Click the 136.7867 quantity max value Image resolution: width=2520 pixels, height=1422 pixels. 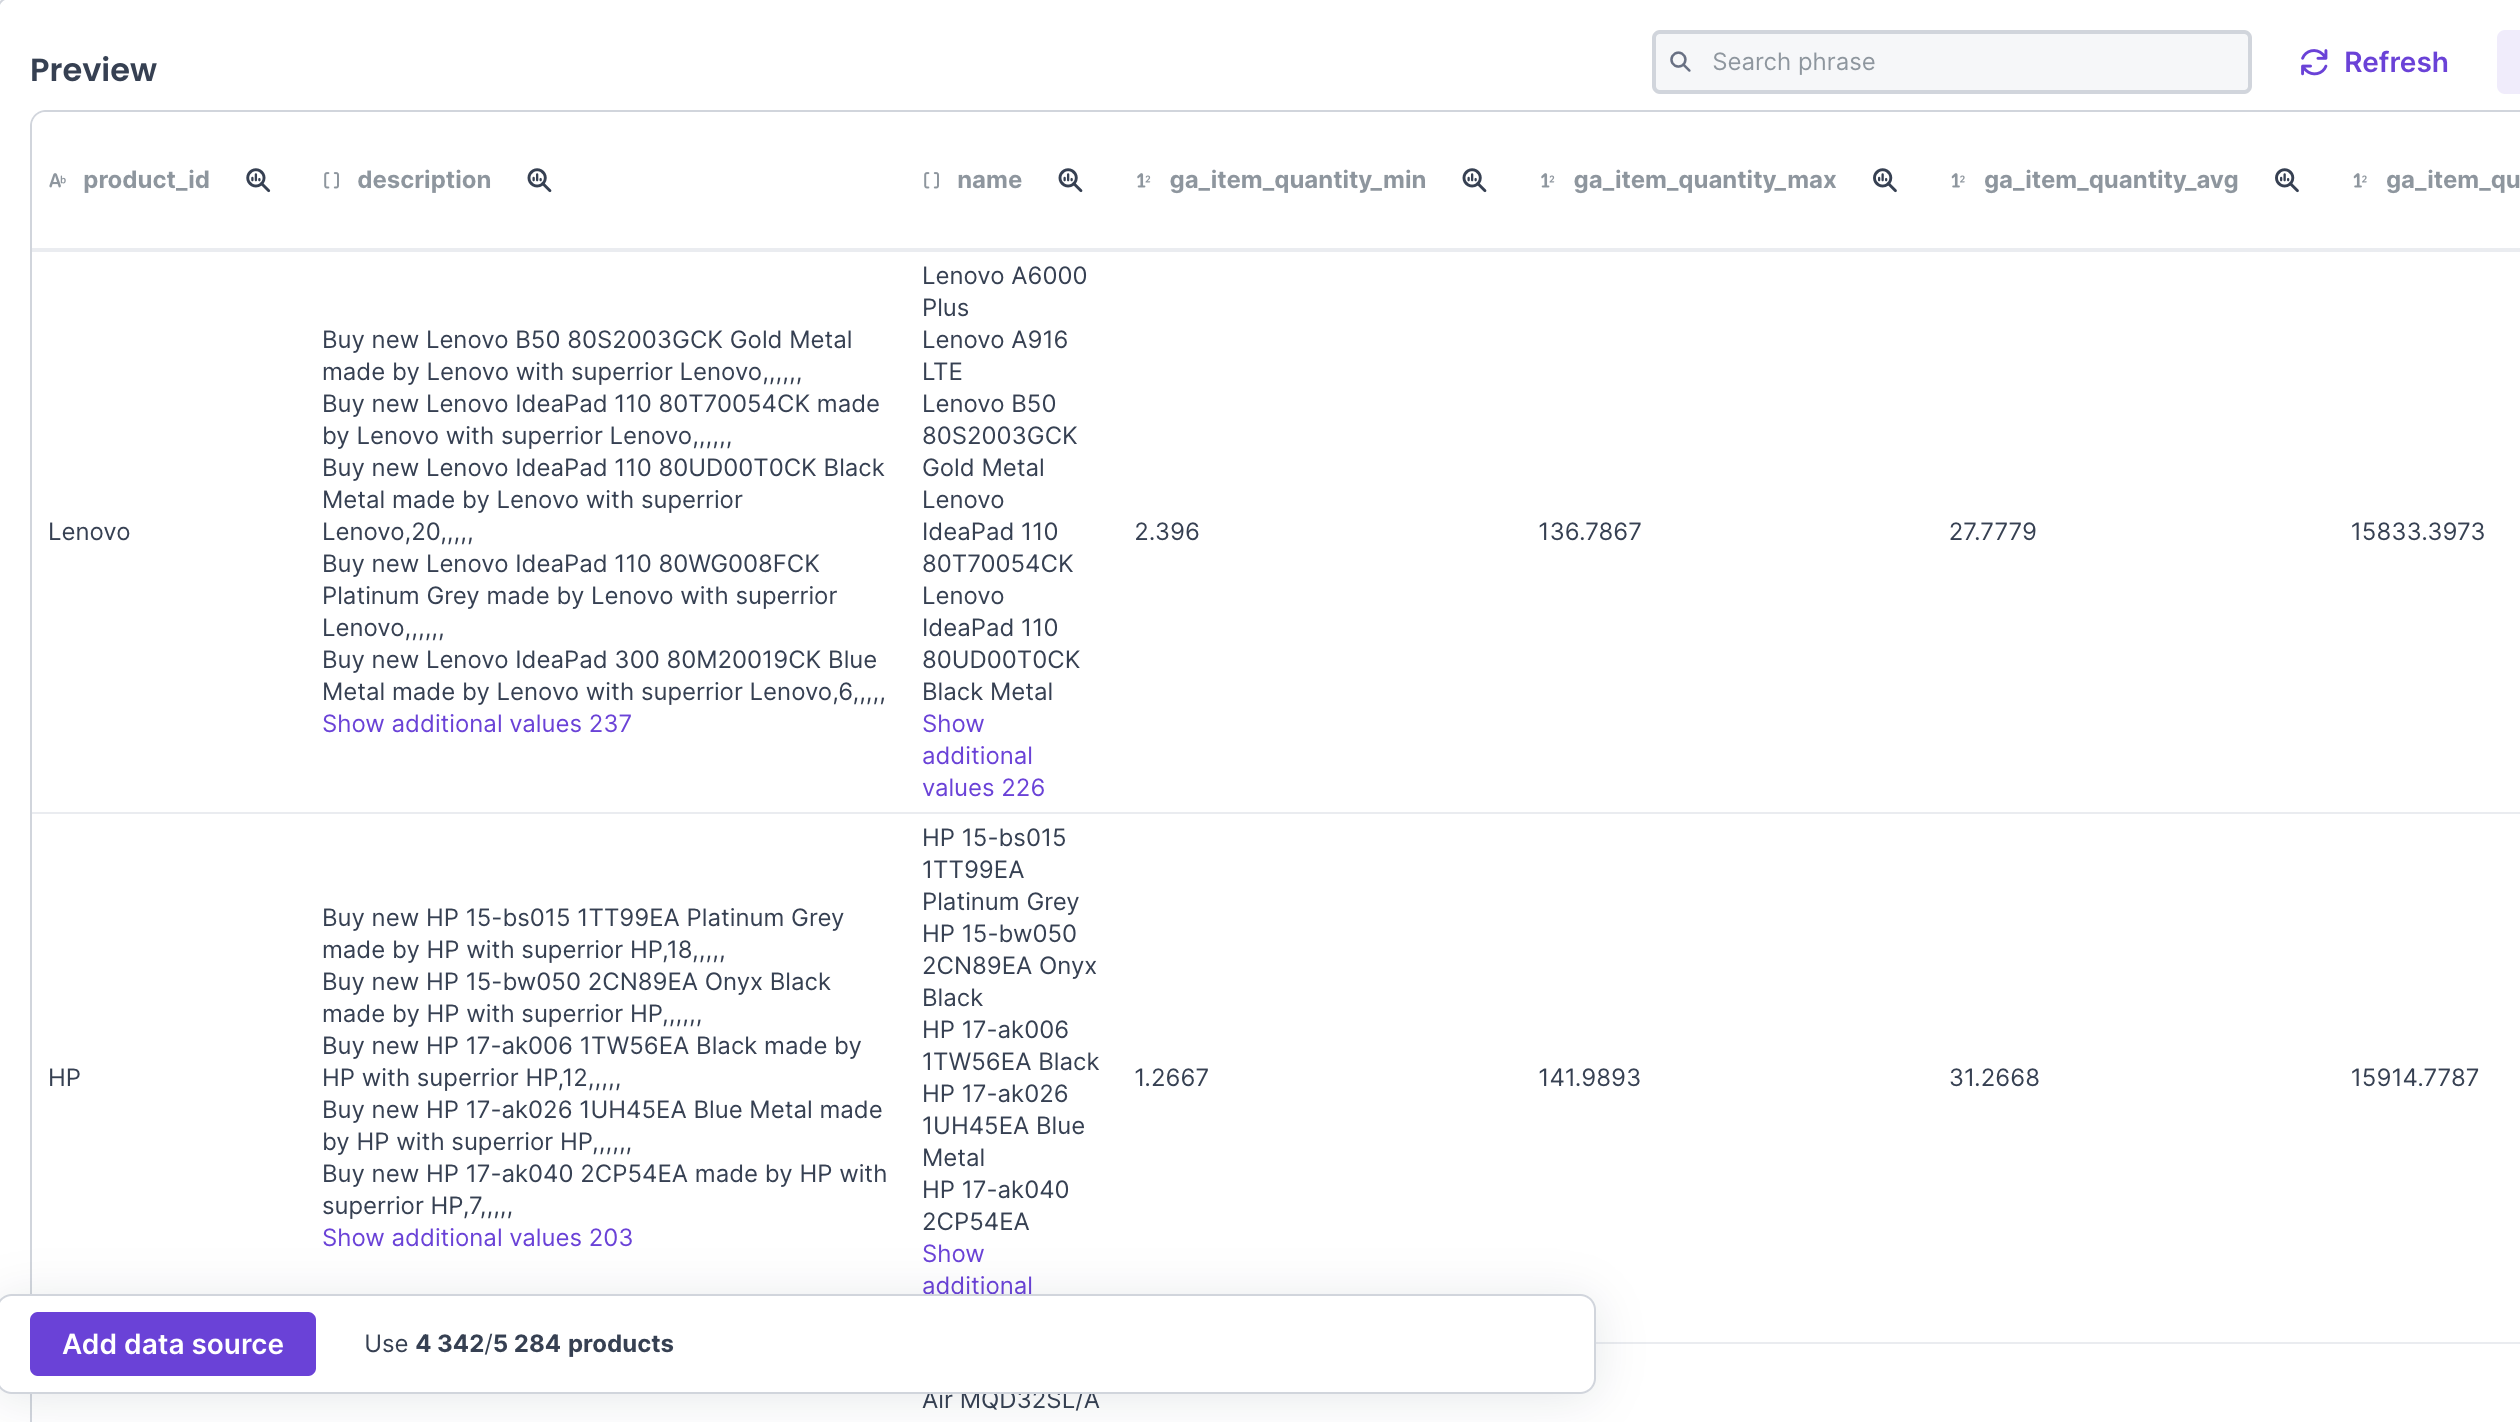(x=1589, y=532)
